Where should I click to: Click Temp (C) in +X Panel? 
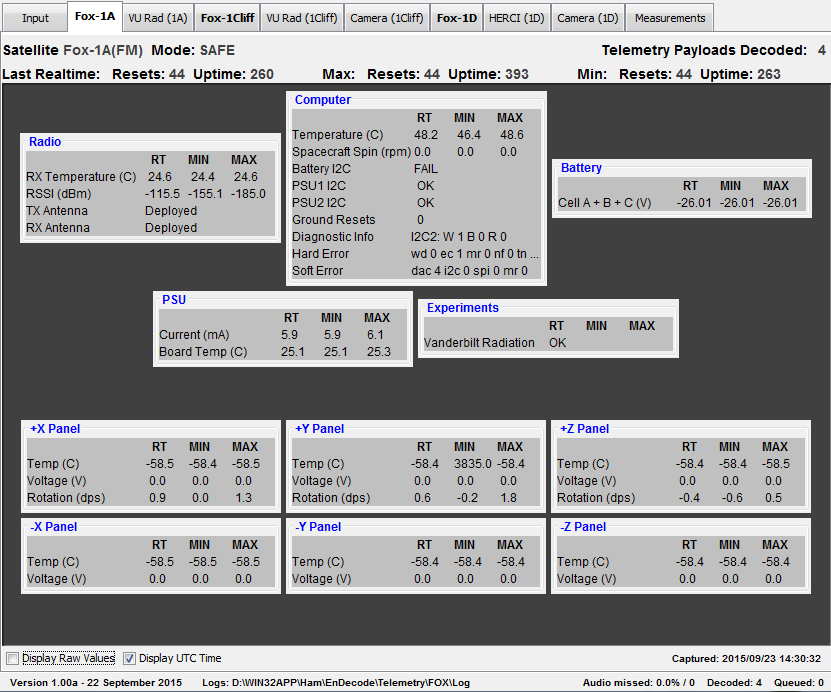[53, 464]
